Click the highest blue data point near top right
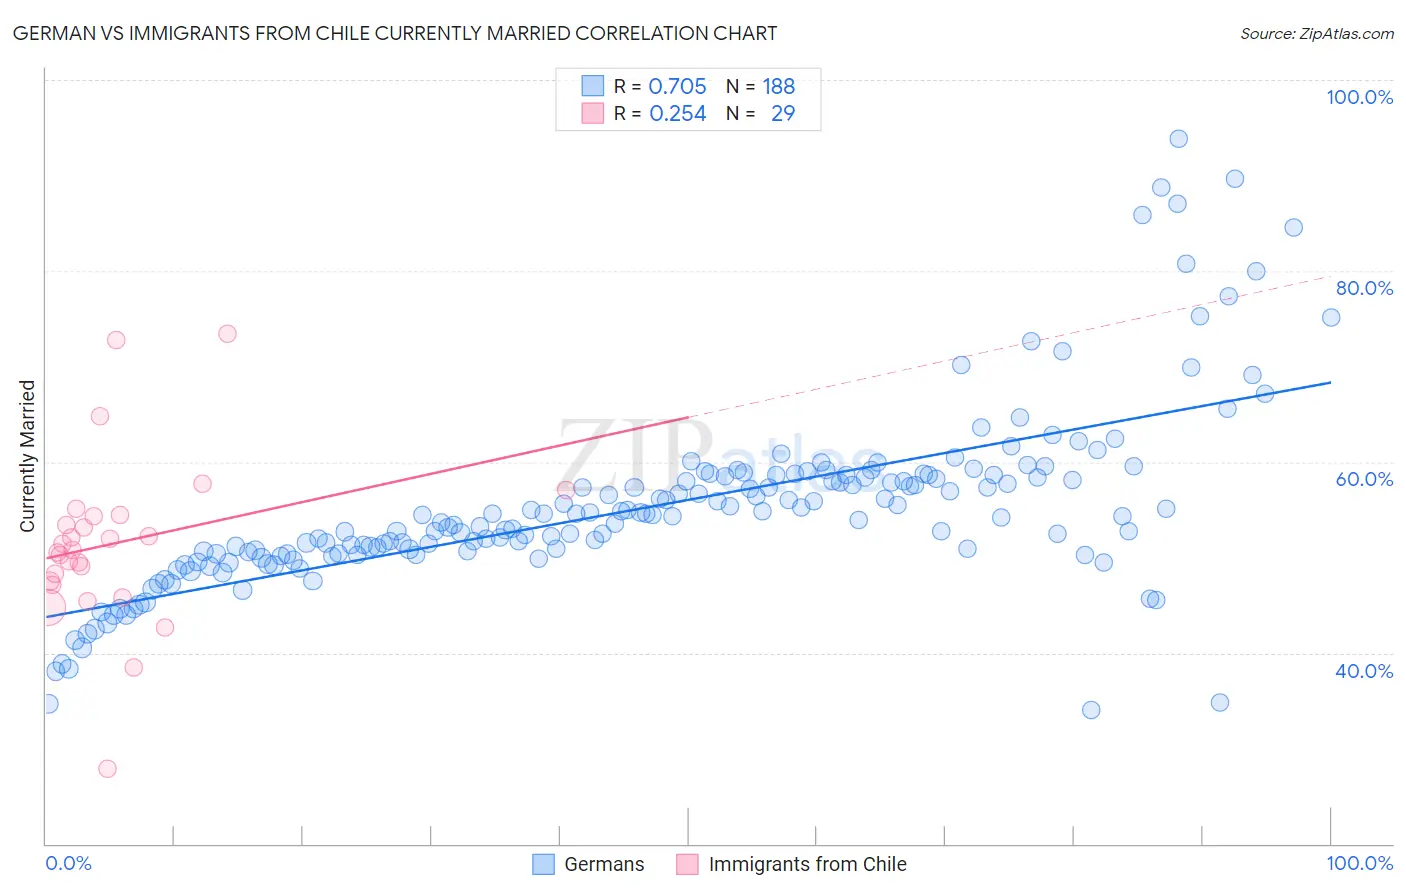The width and height of the screenshot is (1406, 892). tap(1178, 139)
